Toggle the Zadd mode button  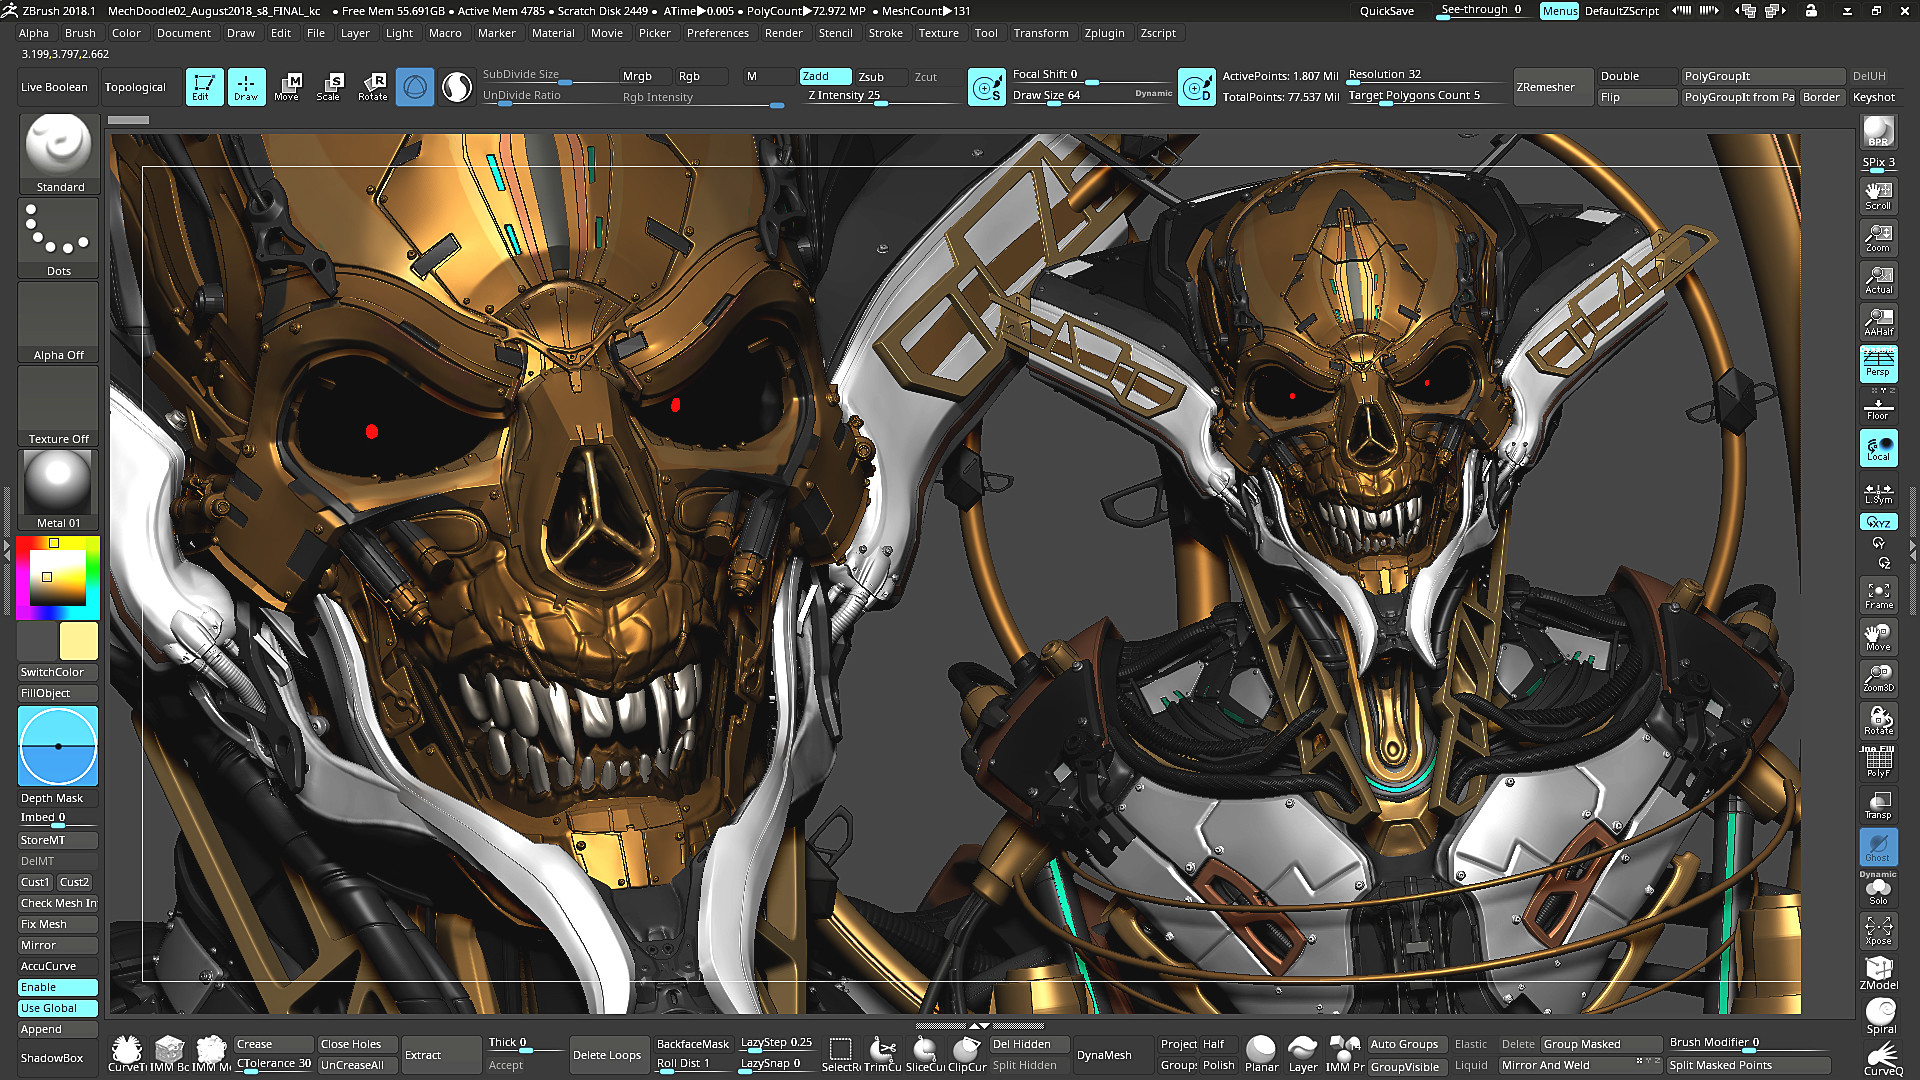[x=825, y=76]
